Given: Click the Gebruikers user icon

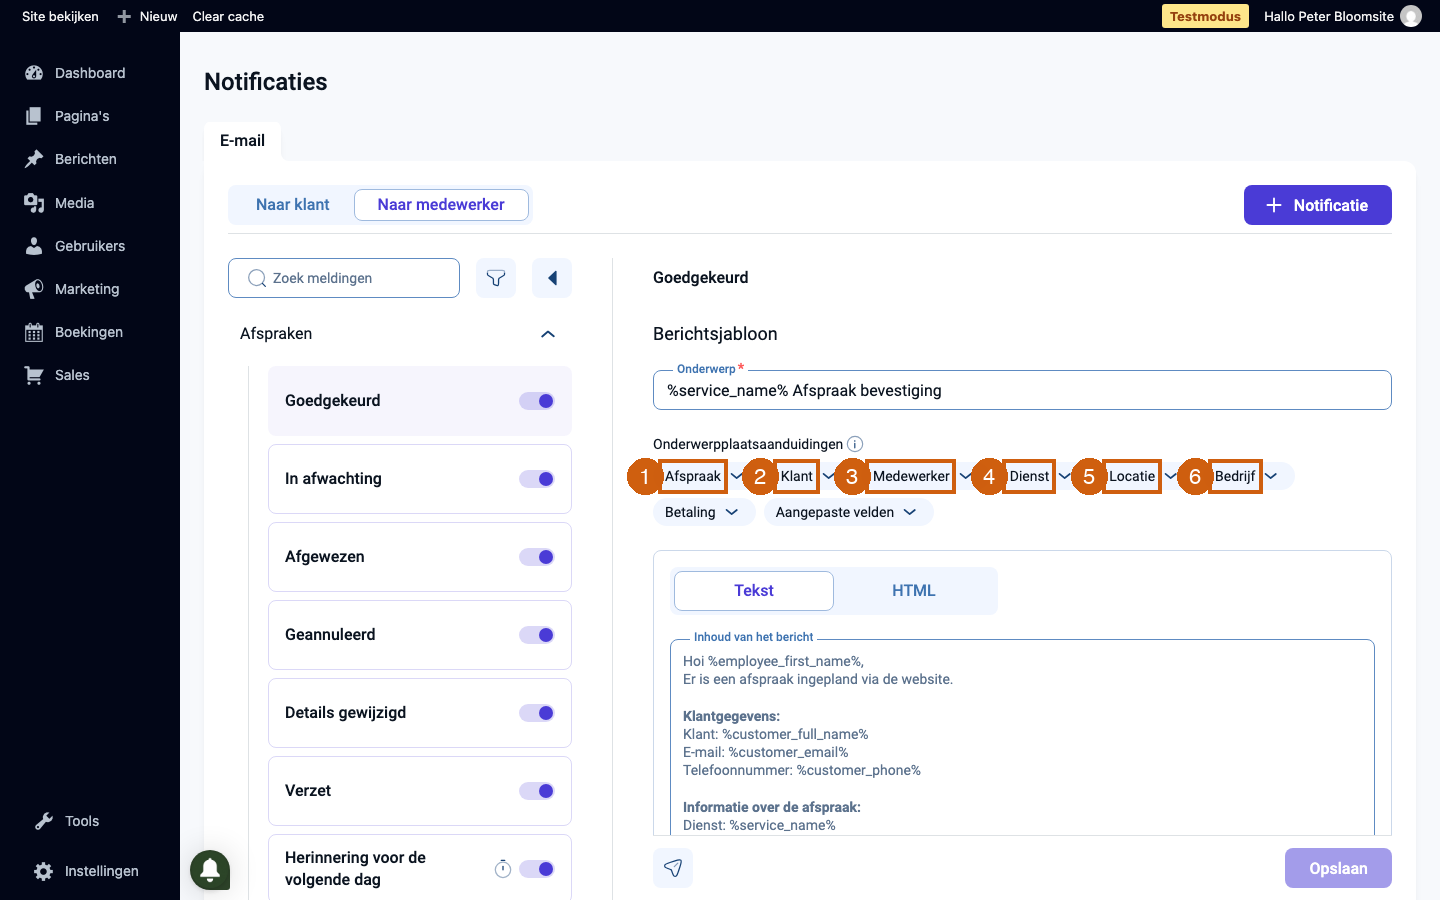Looking at the screenshot, I should (34, 246).
